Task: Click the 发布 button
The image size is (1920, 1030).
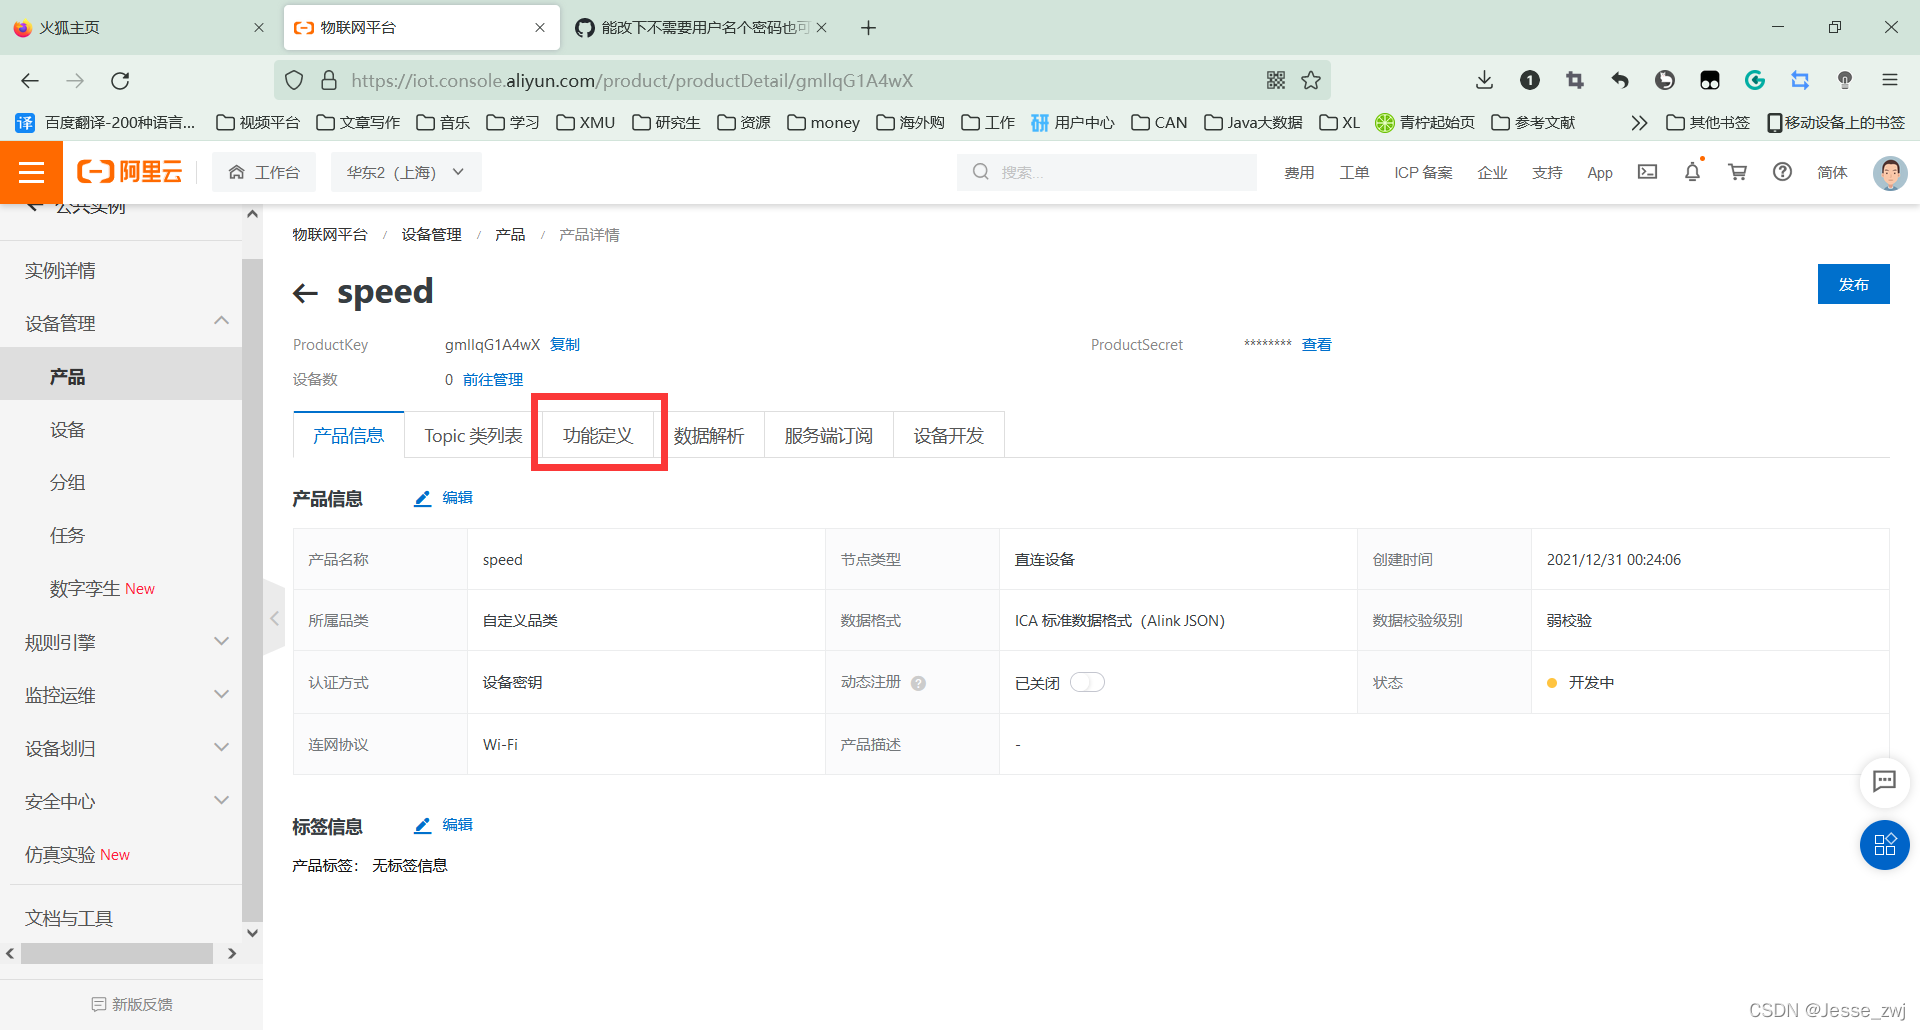Action: coord(1853,284)
